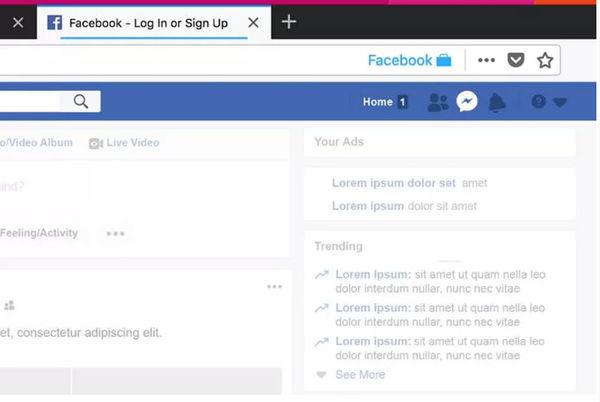Open the right post image thumbnail
Viewport: 600px width, 402px height.
tap(177, 381)
